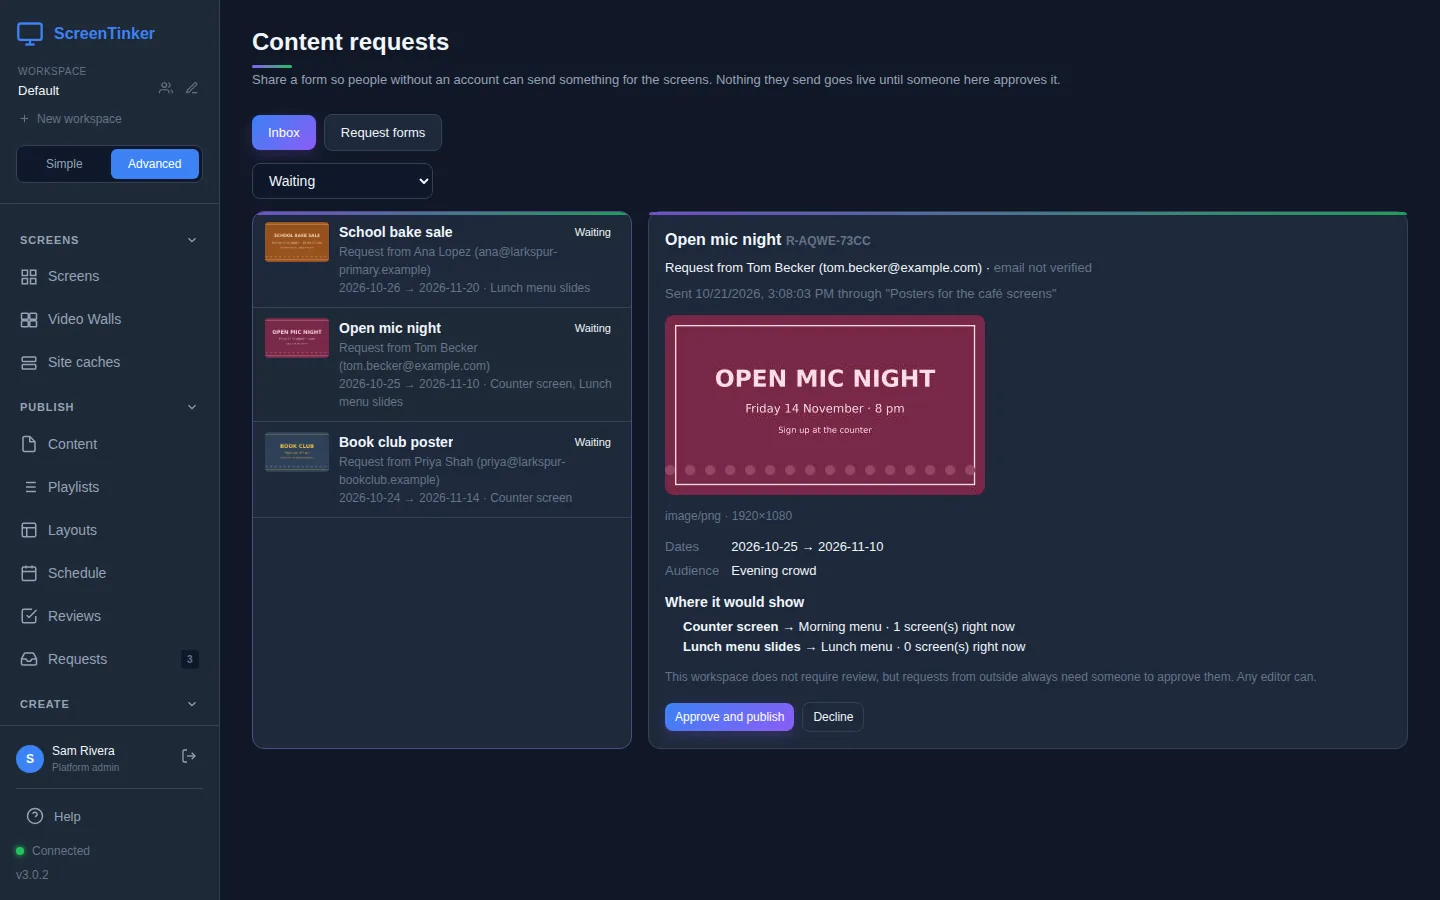Click Approve and publish button
Screen dimensions: 1440x900
729,717
